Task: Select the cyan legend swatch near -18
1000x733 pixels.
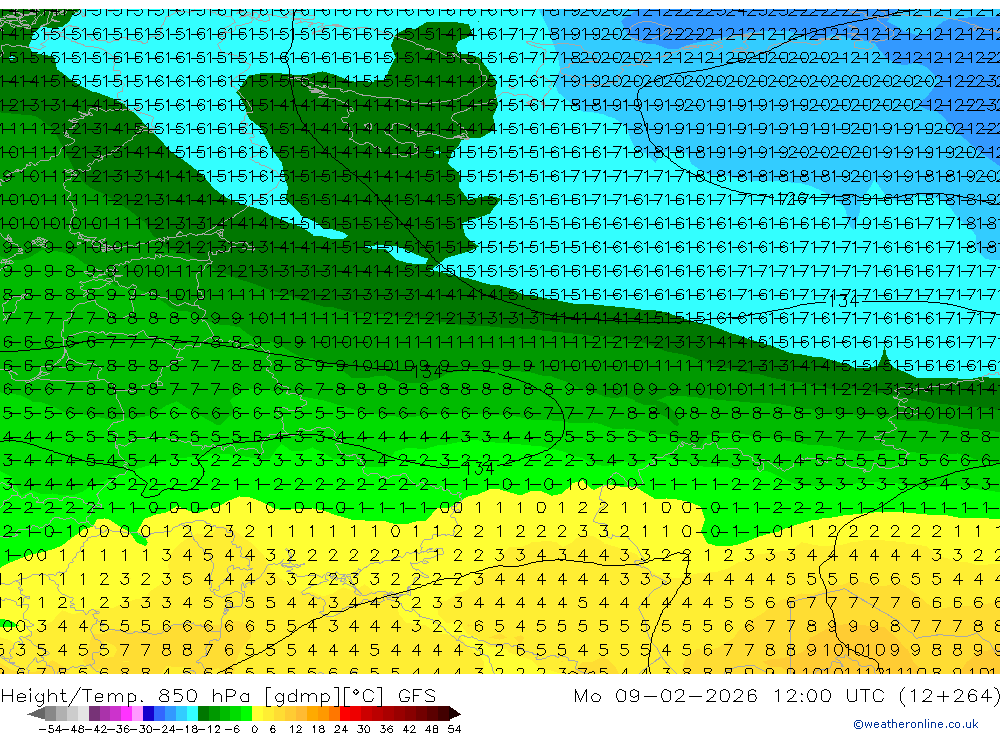Action: pos(192,714)
